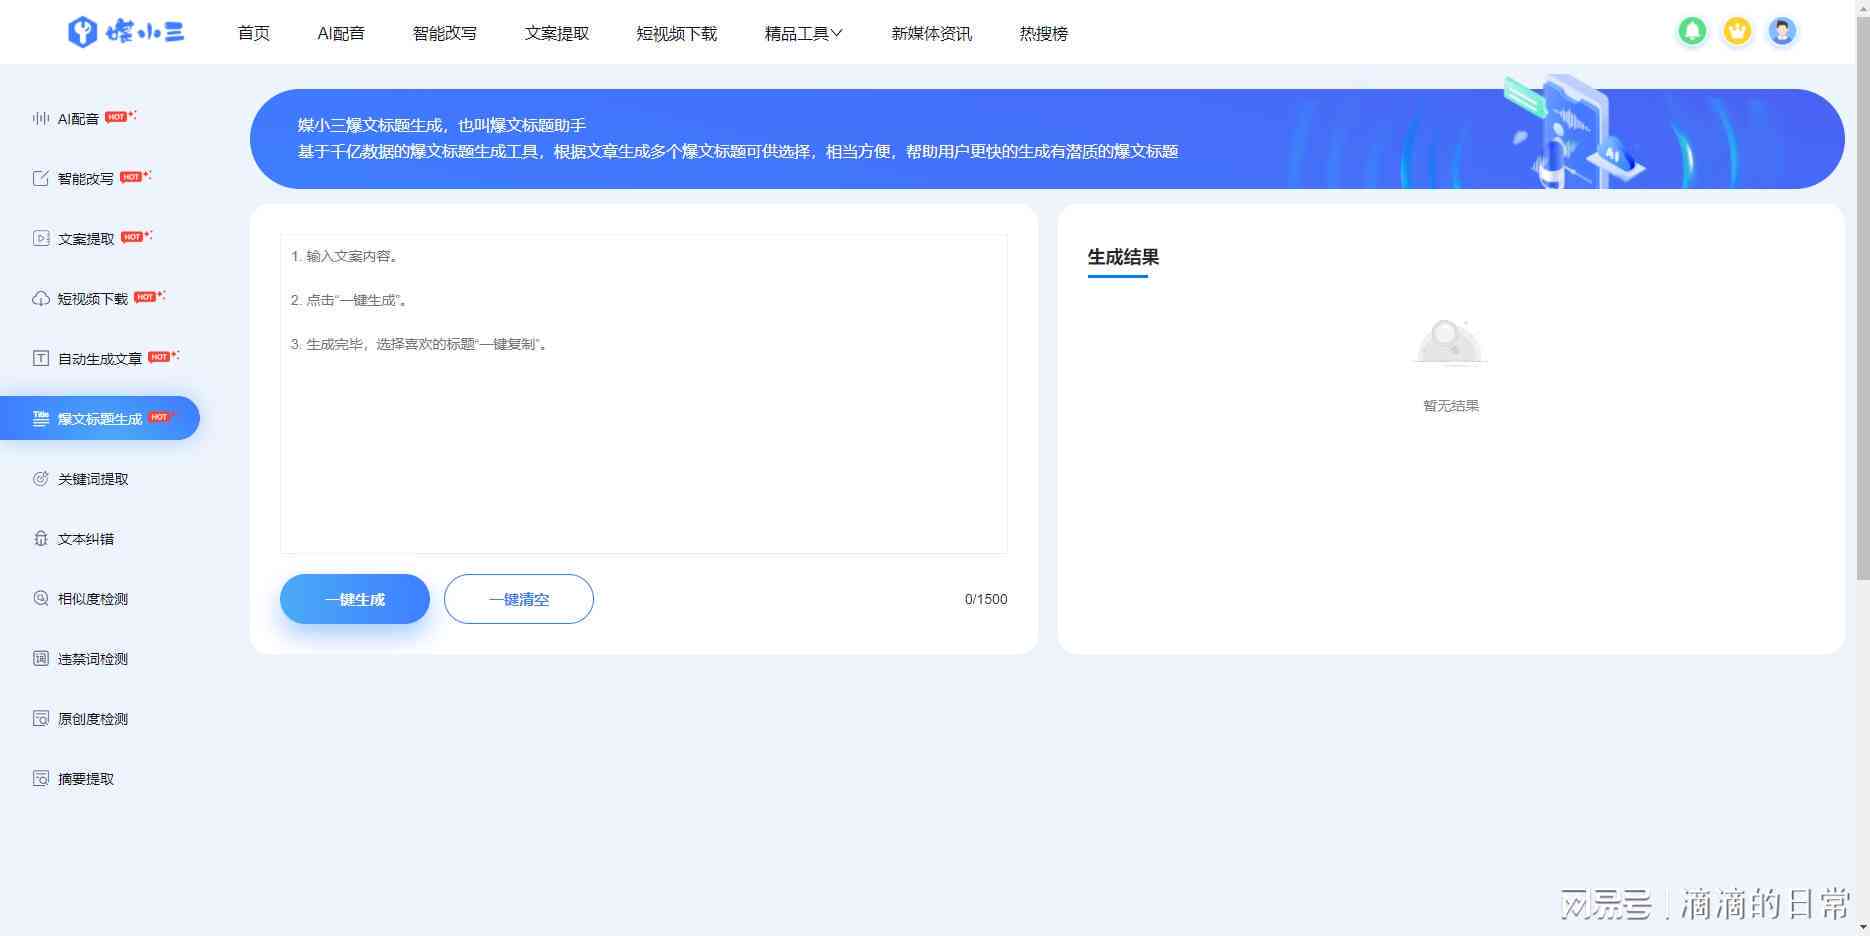Click the 摘要提取 sidebar icon
The height and width of the screenshot is (936, 1870).
coord(41,778)
